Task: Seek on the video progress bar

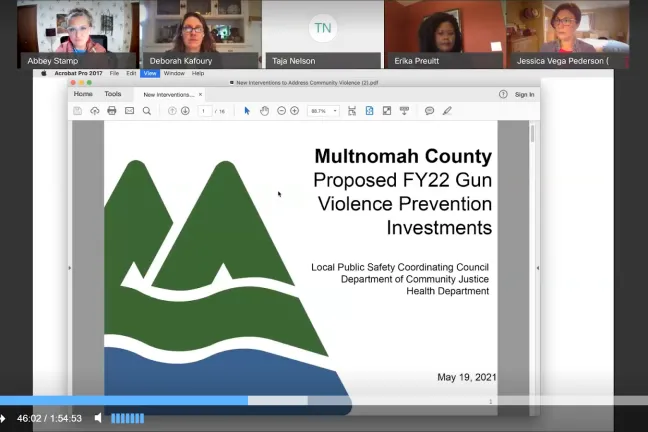Action: click(x=324, y=400)
